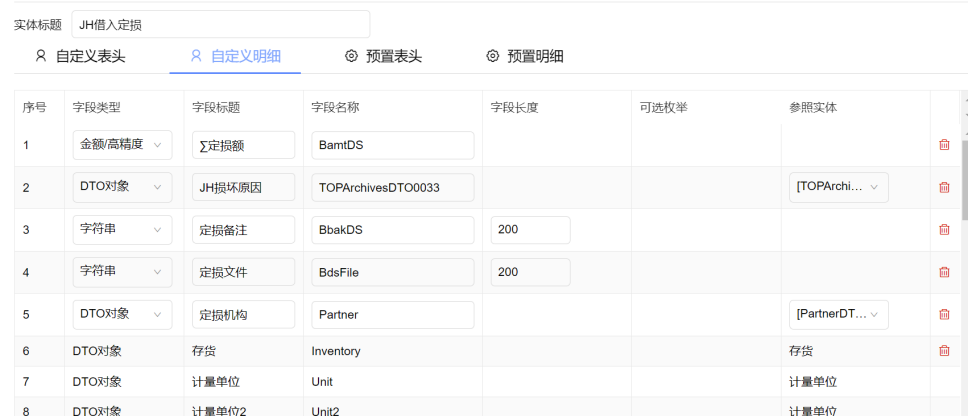Delete row 1 ∑定损额 with trash icon
Viewport: 969px width, 416px height.
pos(944,145)
